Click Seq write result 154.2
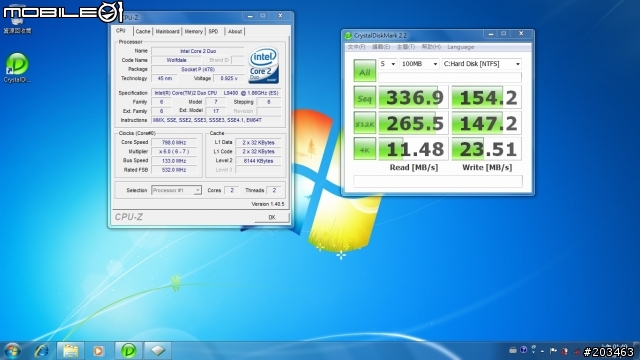Image resolution: width=640 pixels, height=360 pixels. click(487, 98)
